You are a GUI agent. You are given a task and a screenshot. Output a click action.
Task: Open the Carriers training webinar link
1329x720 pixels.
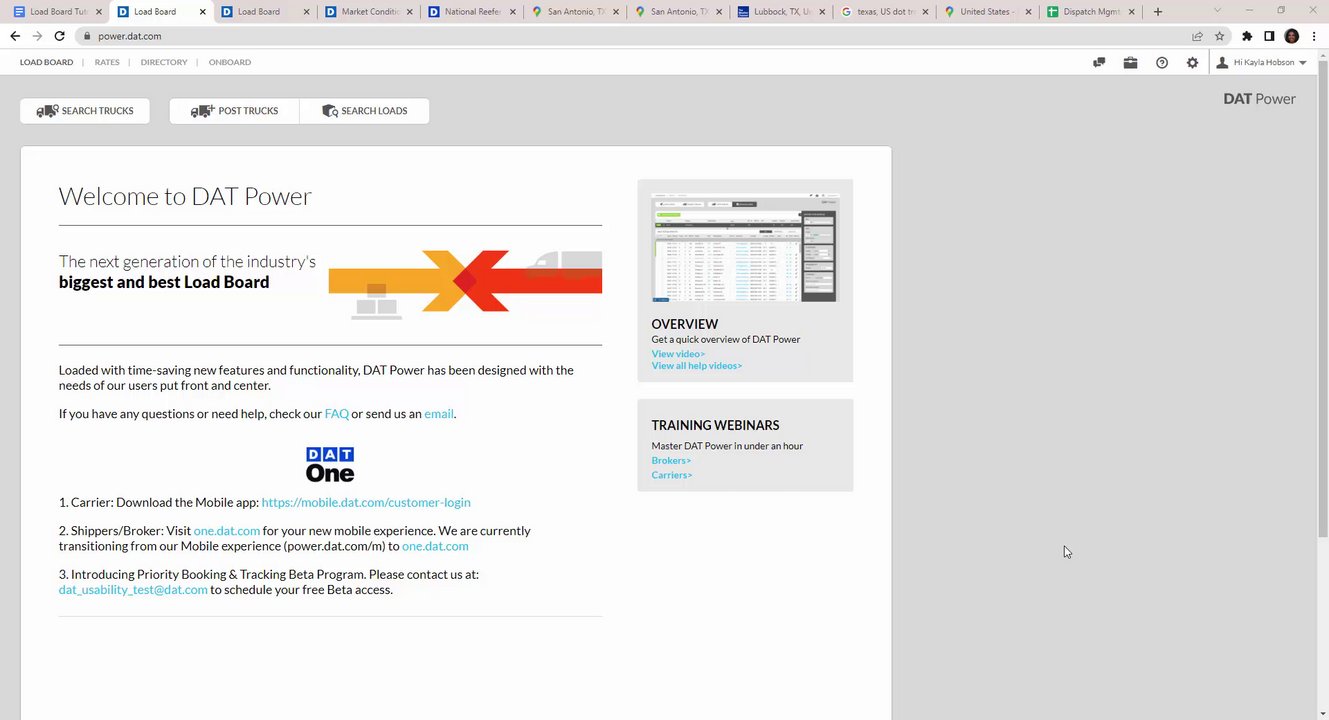(x=672, y=475)
